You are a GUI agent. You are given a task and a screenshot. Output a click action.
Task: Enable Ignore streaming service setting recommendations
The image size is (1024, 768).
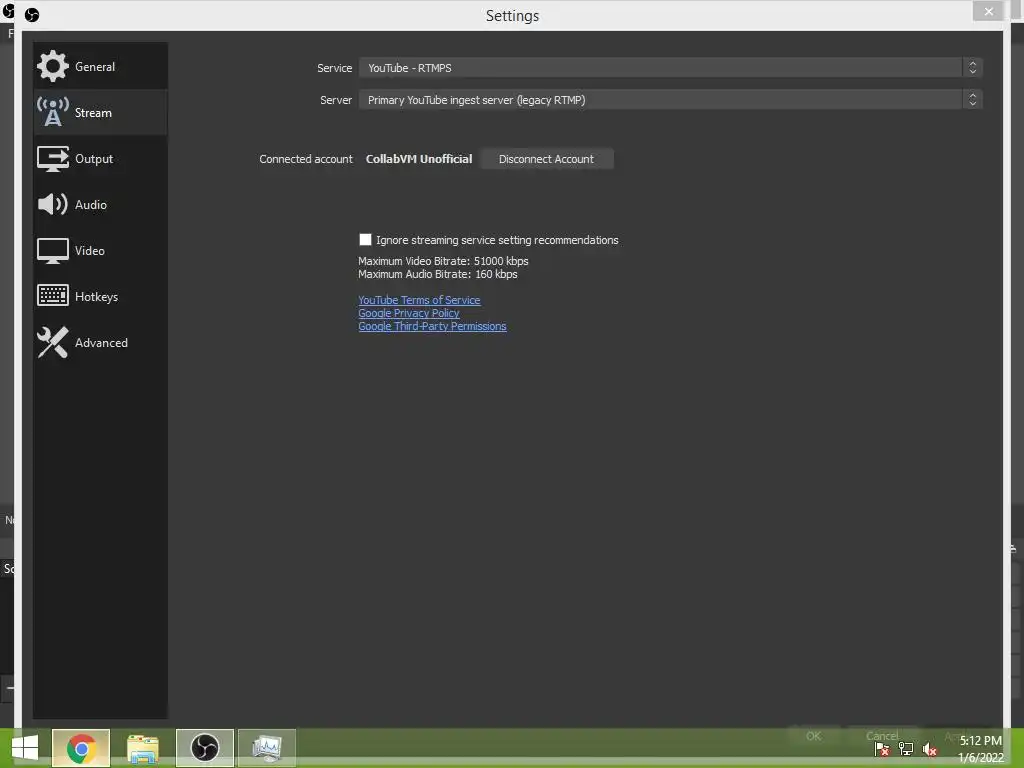pos(365,240)
